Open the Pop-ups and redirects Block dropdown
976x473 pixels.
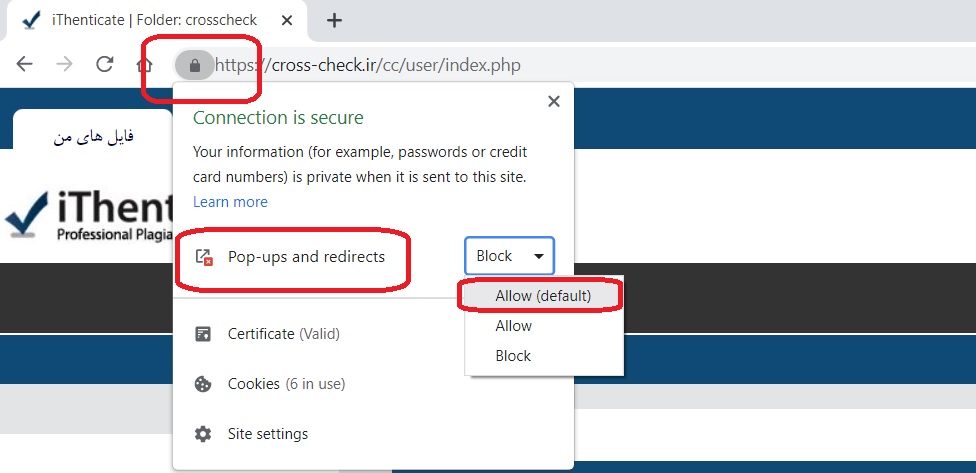click(509, 256)
